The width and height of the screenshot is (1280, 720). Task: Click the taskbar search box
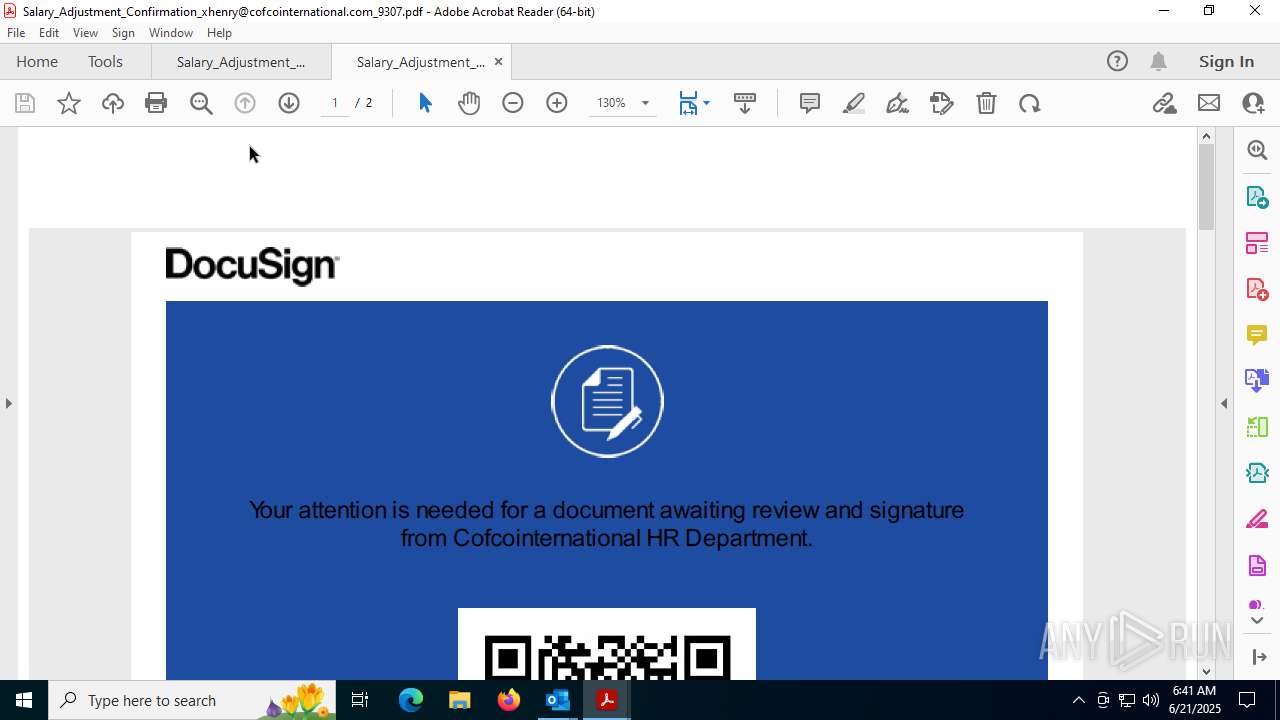(x=192, y=700)
